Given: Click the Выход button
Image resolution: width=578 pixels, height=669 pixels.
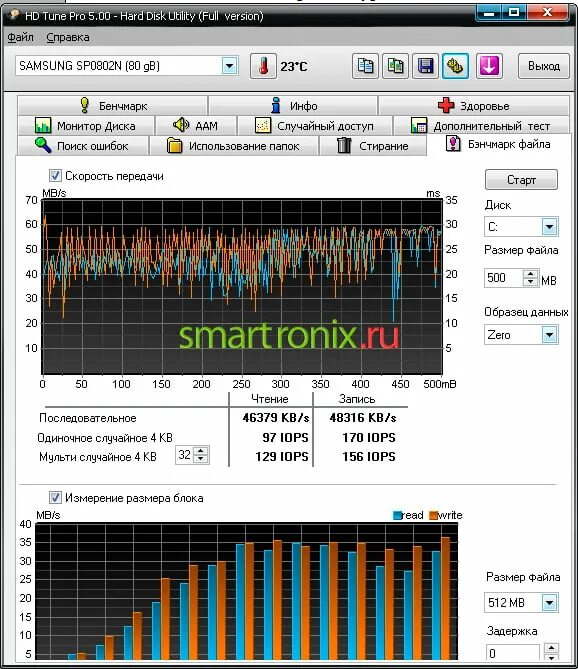Looking at the screenshot, I should [544, 66].
